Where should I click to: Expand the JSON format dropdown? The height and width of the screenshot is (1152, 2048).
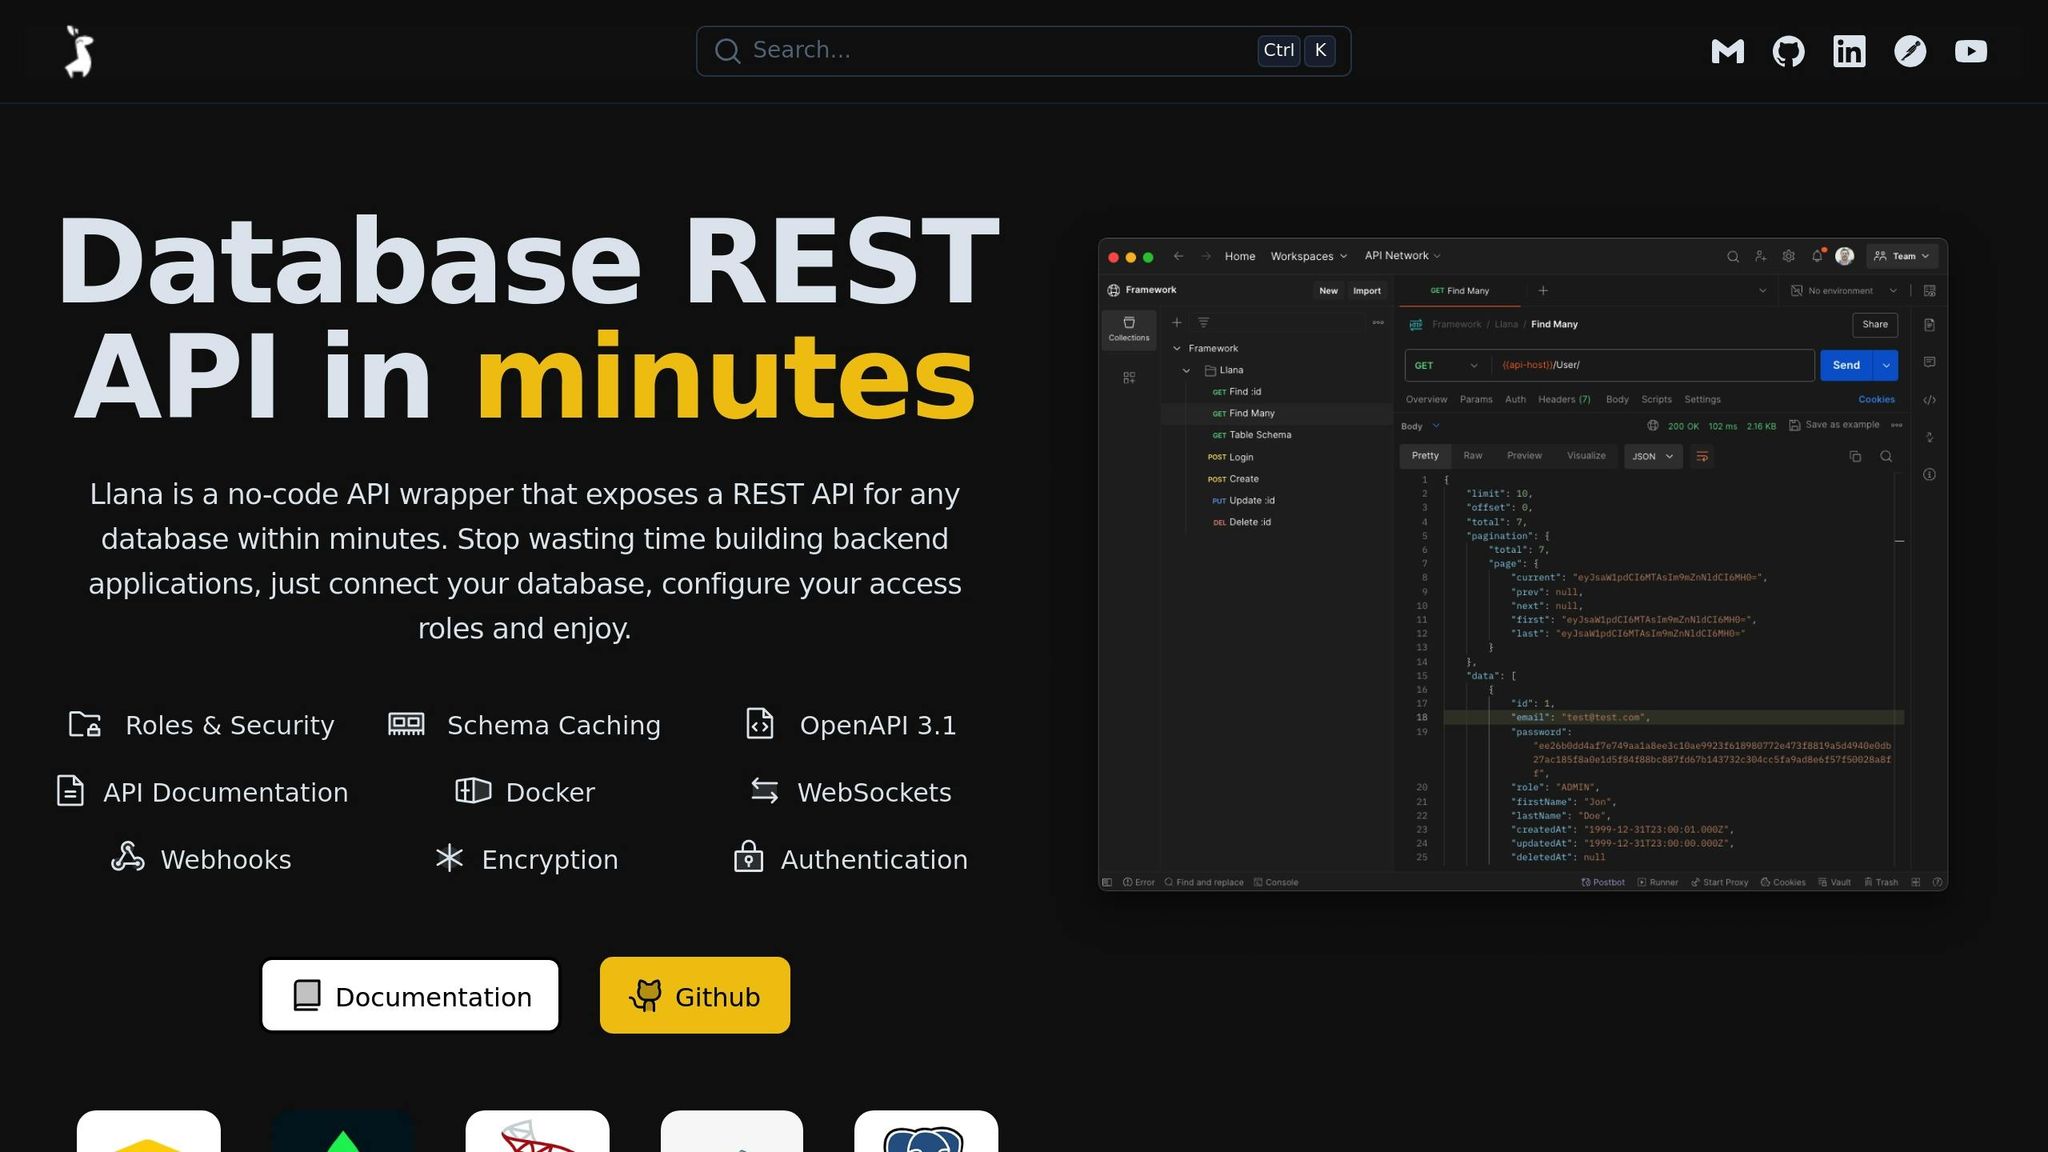pyautogui.click(x=1653, y=457)
